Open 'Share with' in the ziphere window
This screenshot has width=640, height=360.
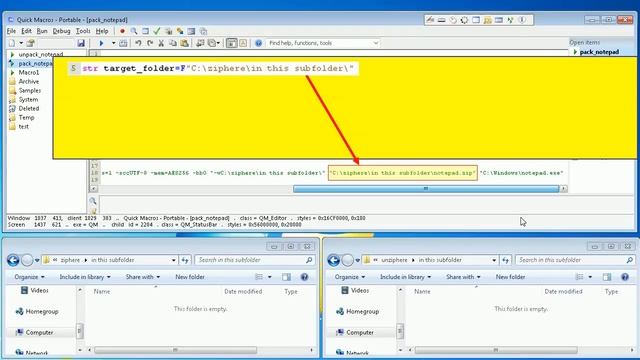[142, 277]
